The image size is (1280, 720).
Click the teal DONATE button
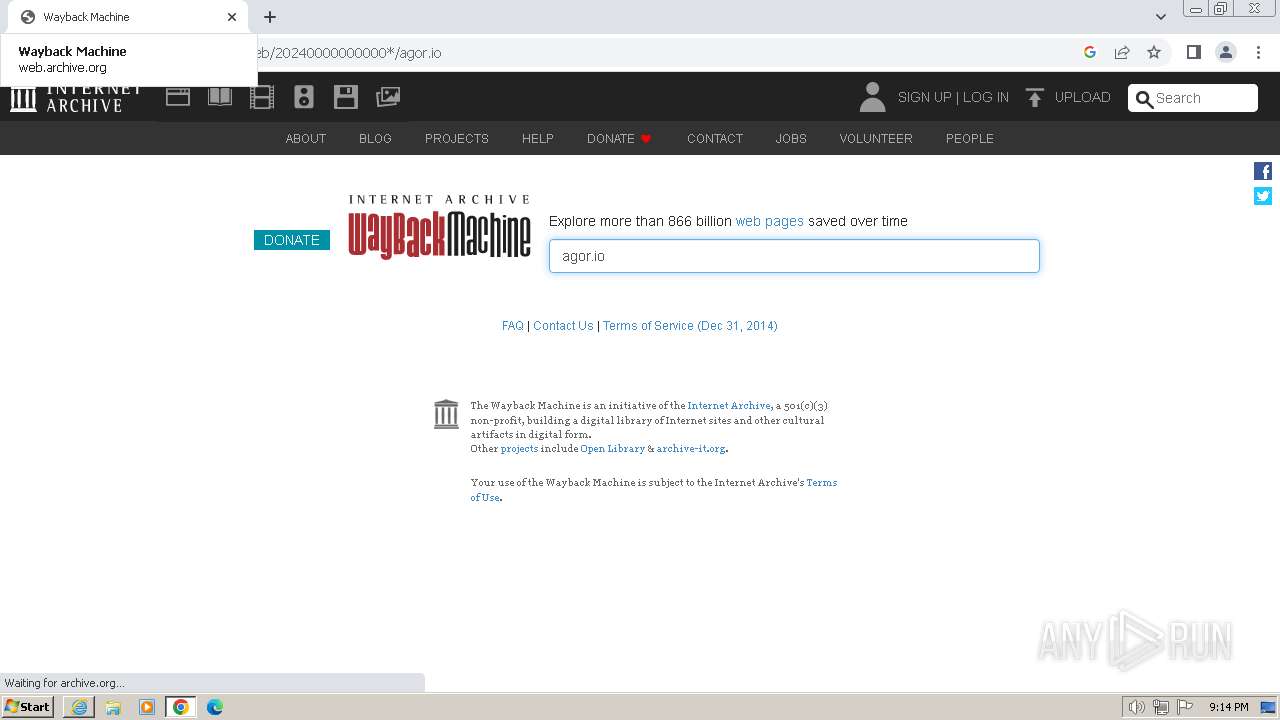[x=292, y=240]
